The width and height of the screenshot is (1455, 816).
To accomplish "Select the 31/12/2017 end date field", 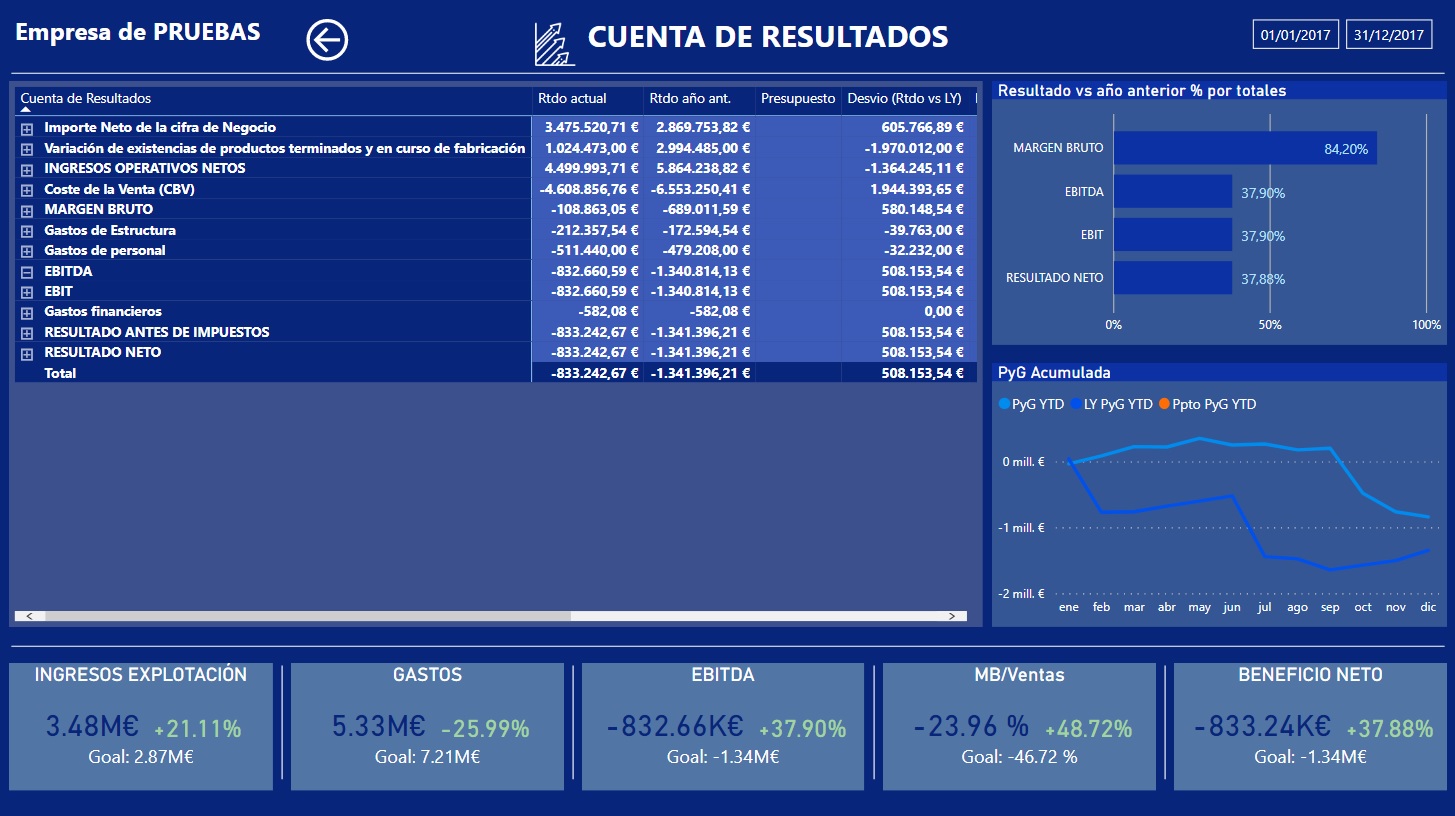I will pyautogui.click(x=1389, y=35).
